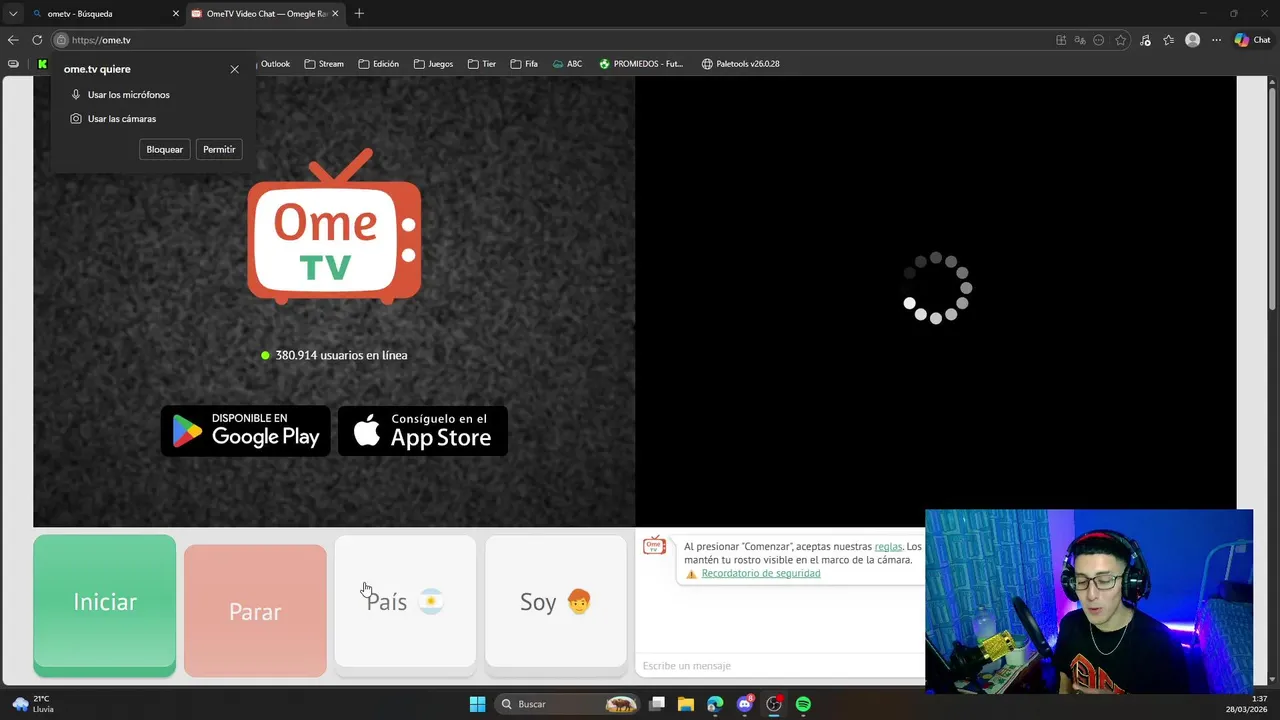The height and width of the screenshot is (720, 1280).
Task: Click the Parar stop button
Action: pyautogui.click(x=255, y=611)
